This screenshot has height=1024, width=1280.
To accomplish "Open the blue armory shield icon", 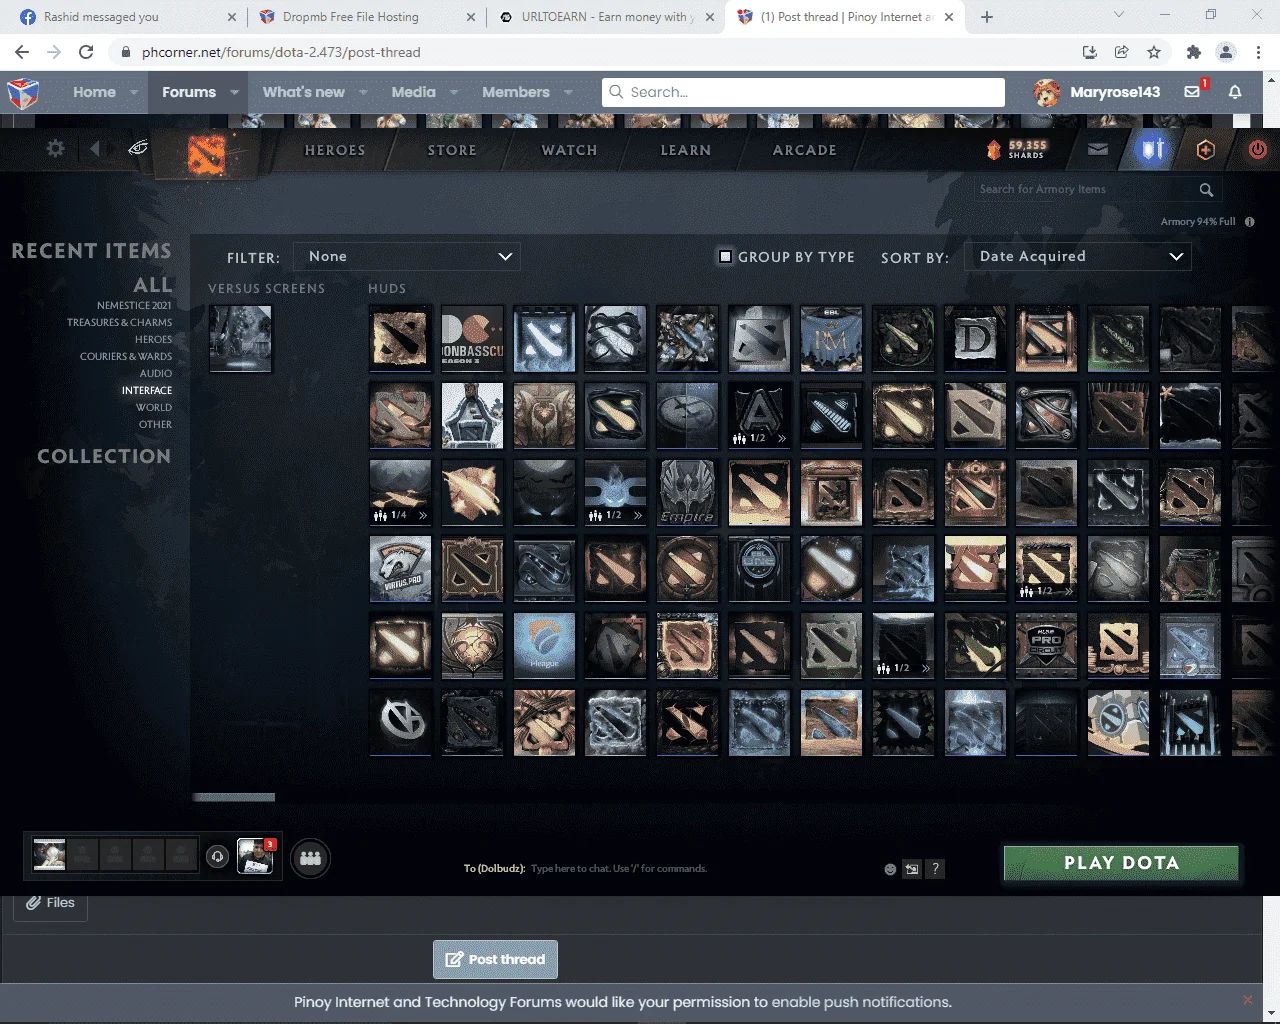I will 1153,149.
